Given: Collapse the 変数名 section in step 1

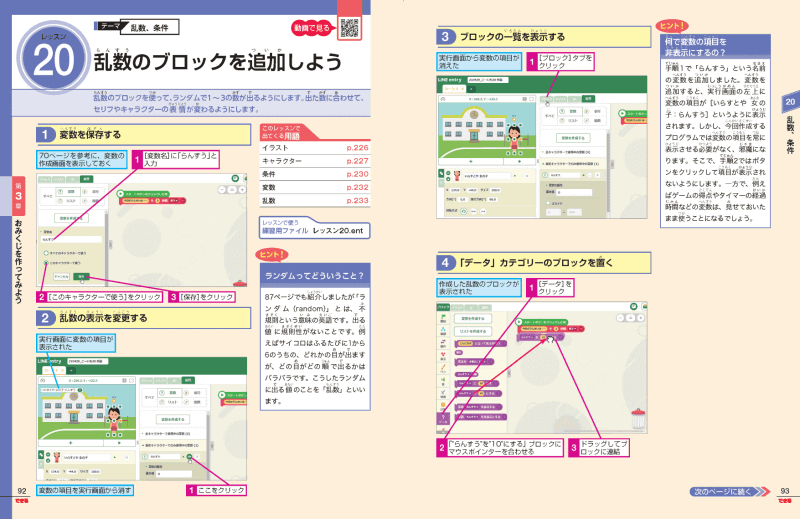Looking at the screenshot, I should click(41, 231).
